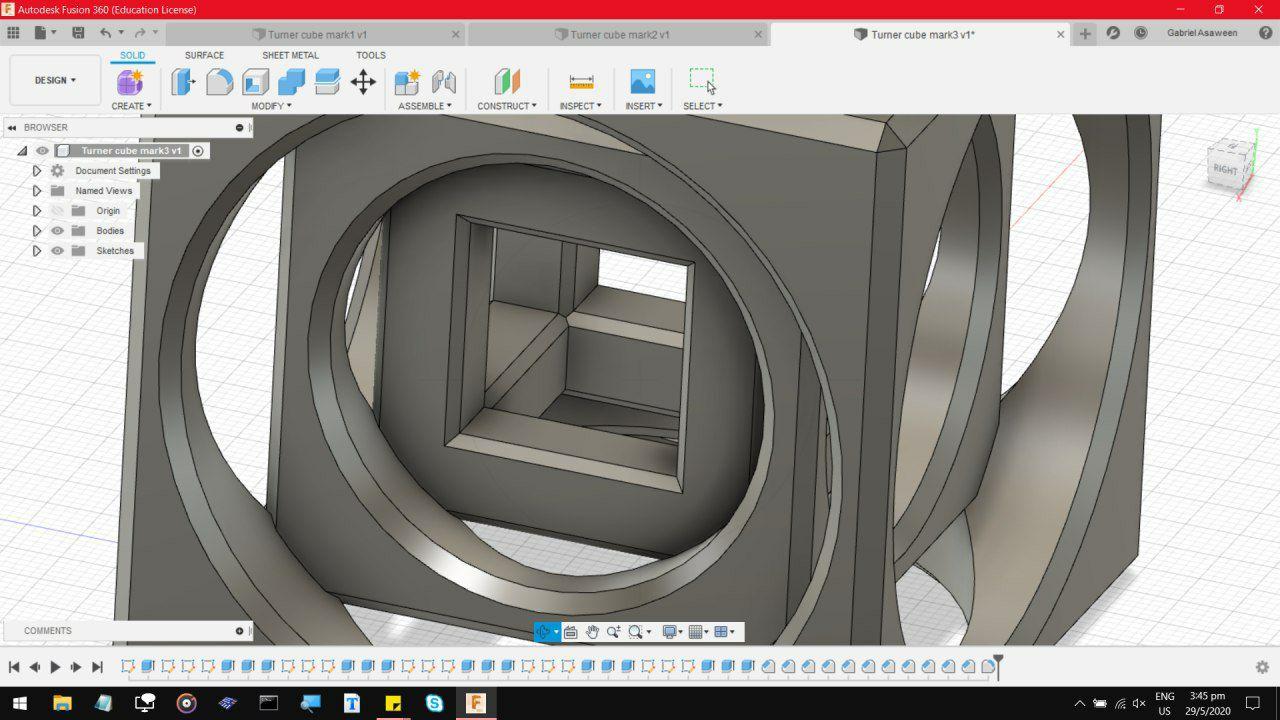Image resolution: width=1280 pixels, height=720 pixels.
Task: Click the Insert image icon
Action: [x=643, y=82]
